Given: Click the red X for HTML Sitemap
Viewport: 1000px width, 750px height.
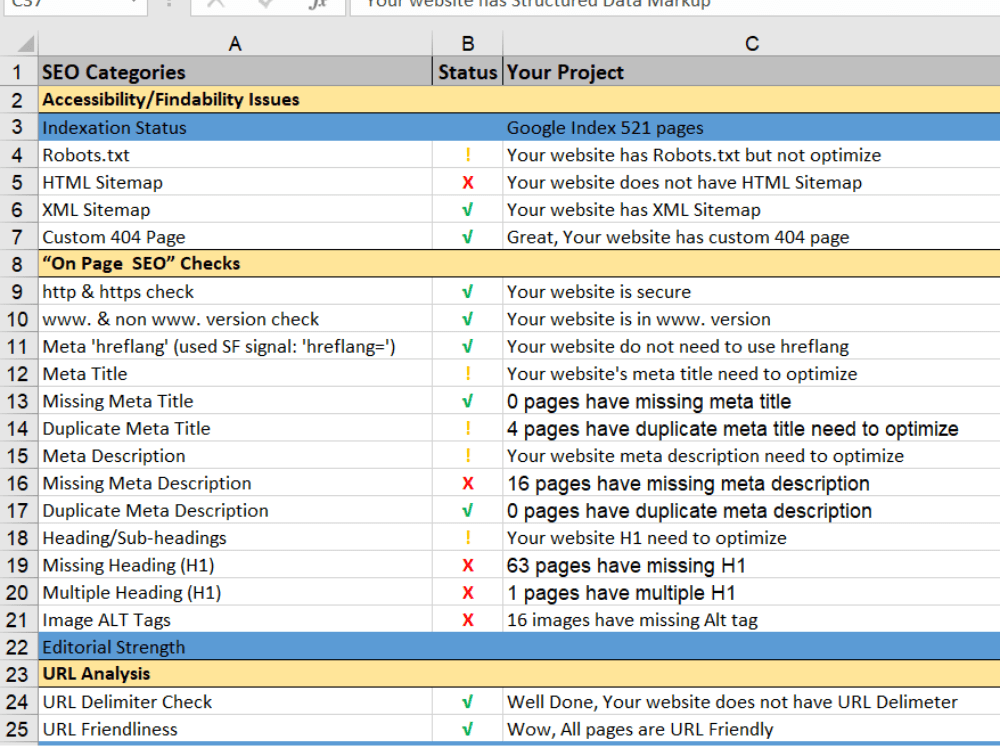Looking at the screenshot, I should click(x=467, y=182).
